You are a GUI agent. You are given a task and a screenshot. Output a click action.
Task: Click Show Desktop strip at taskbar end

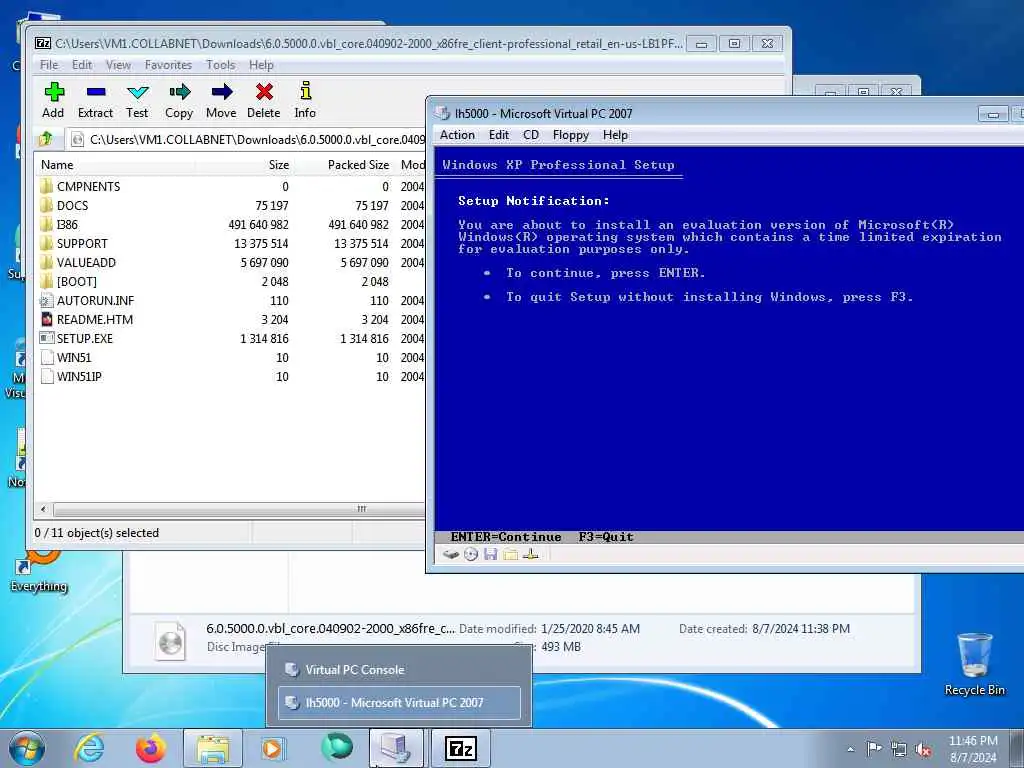(1016, 748)
